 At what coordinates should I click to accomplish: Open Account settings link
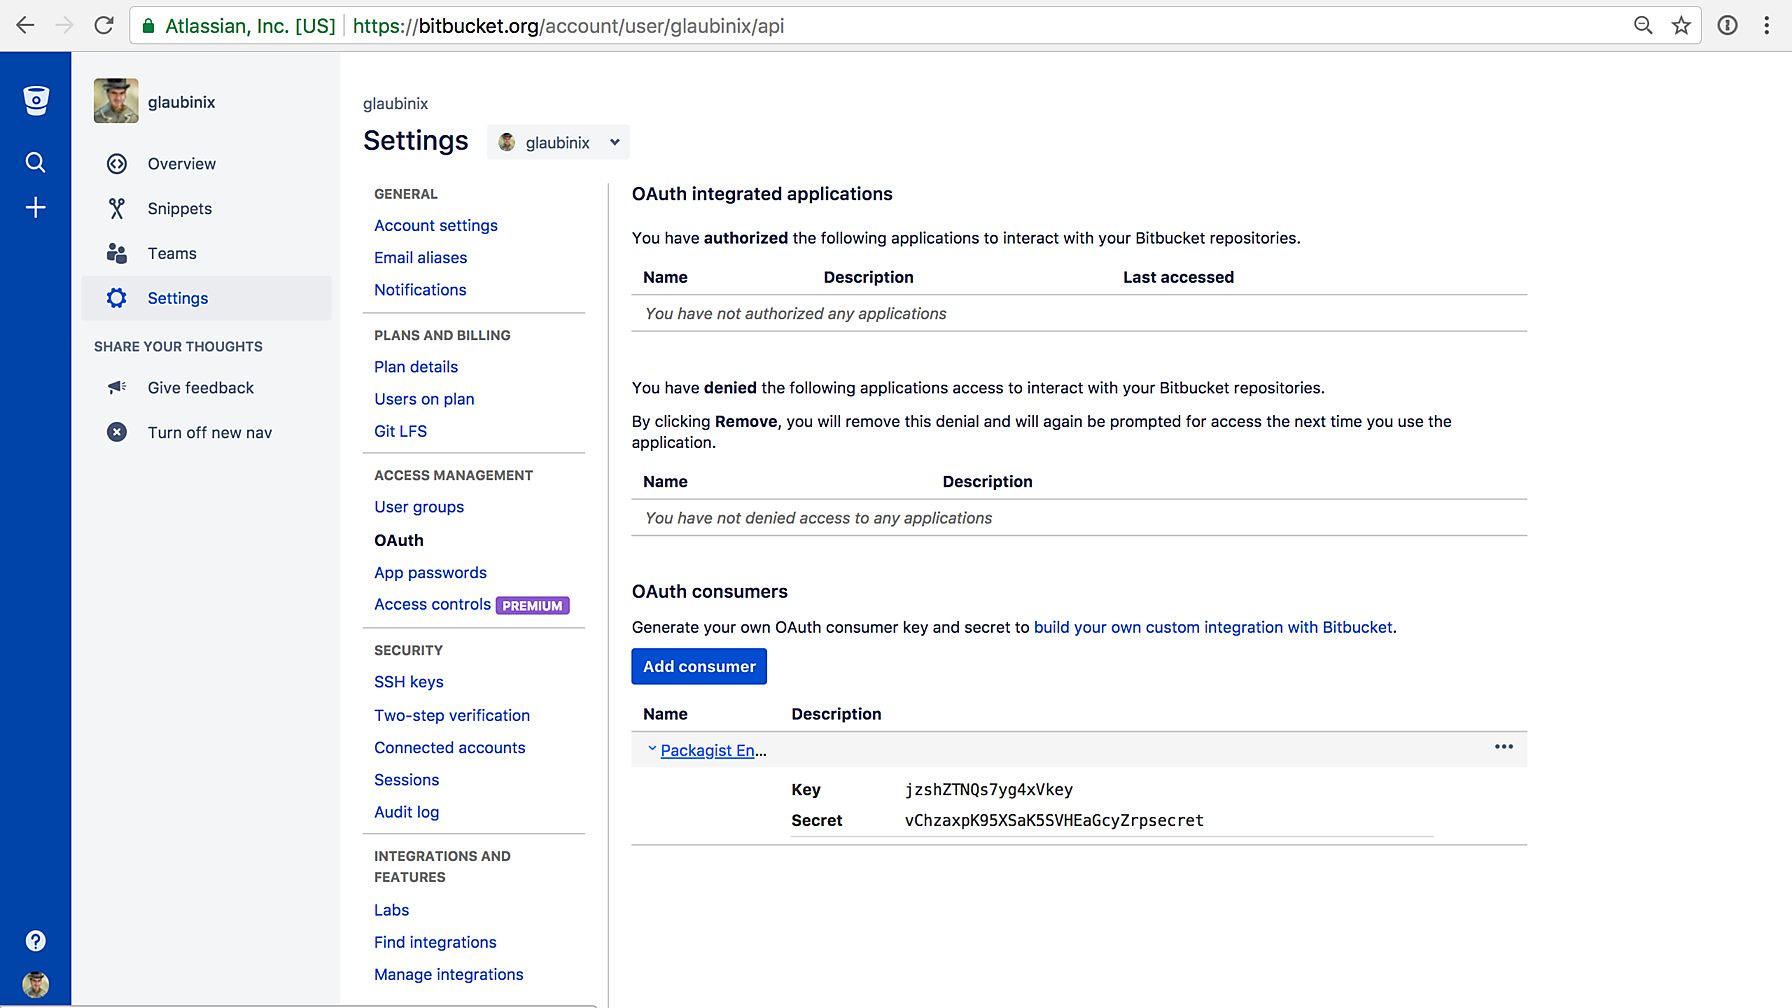click(x=436, y=226)
